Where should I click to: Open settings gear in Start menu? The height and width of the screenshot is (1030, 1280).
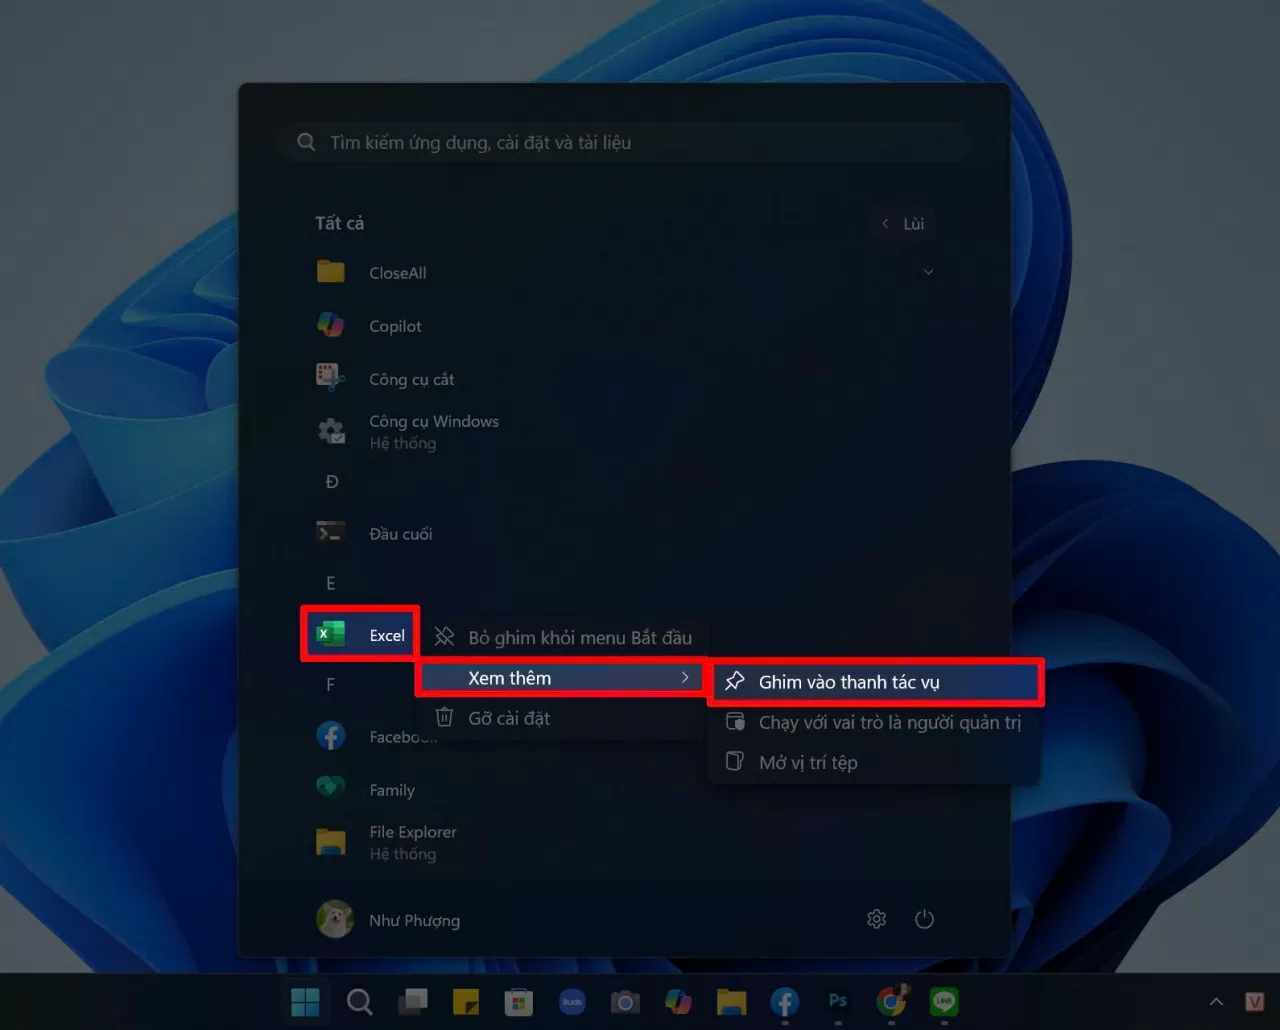click(x=876, y=919)
